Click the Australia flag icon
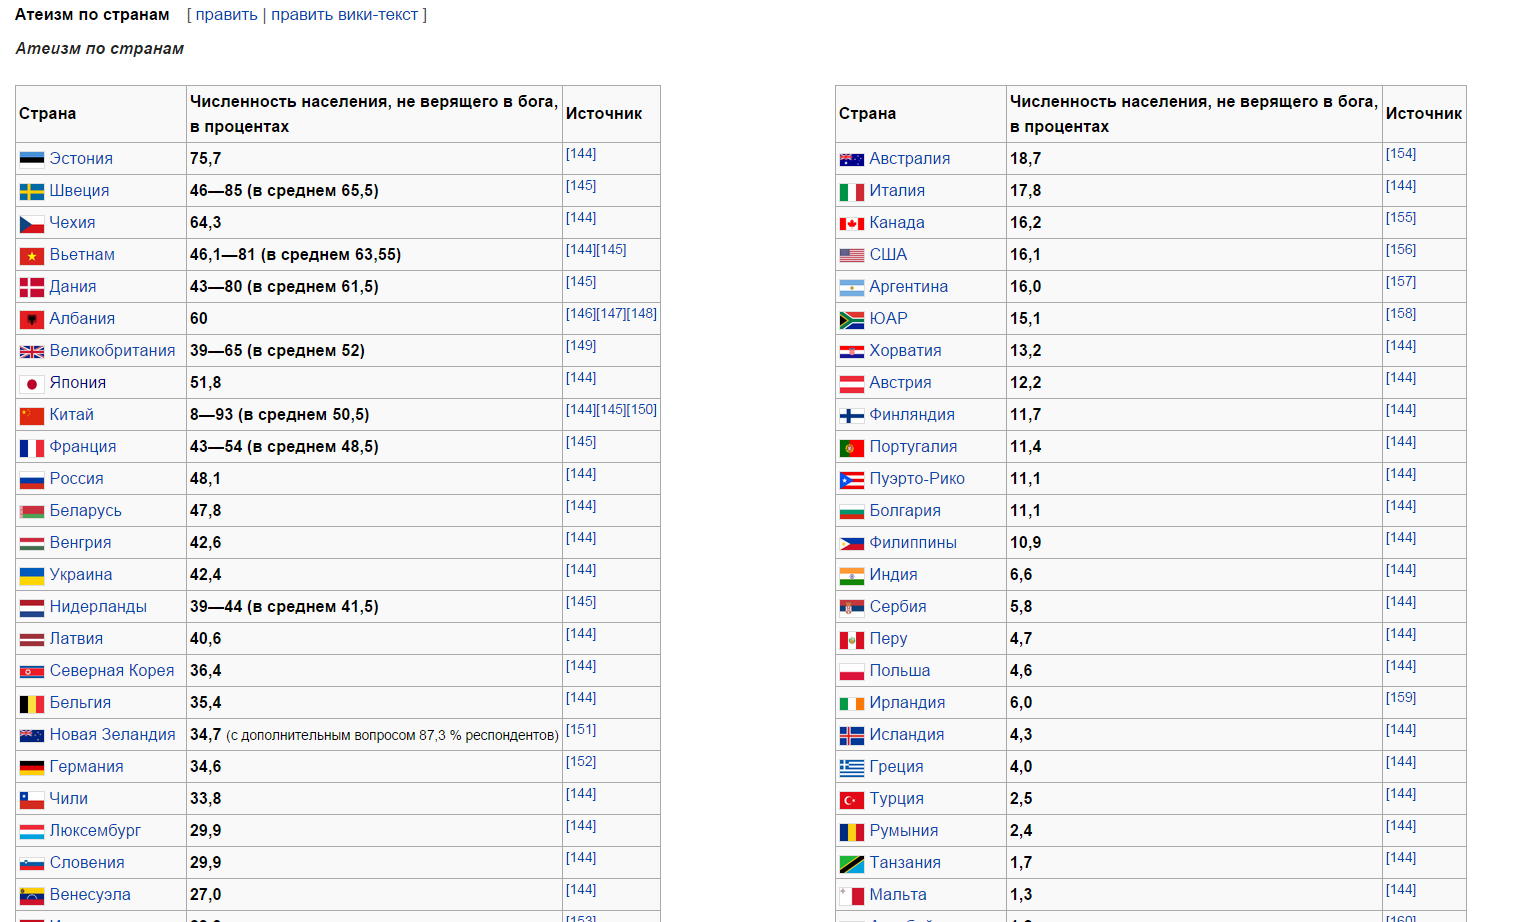 [x=852, y=159]
